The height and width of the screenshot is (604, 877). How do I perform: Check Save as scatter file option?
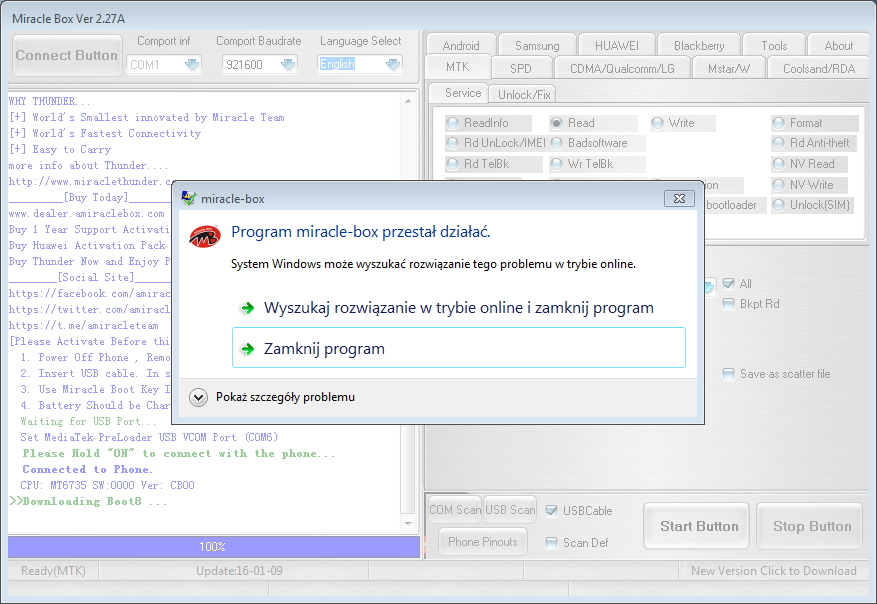(x=728, y=374)
